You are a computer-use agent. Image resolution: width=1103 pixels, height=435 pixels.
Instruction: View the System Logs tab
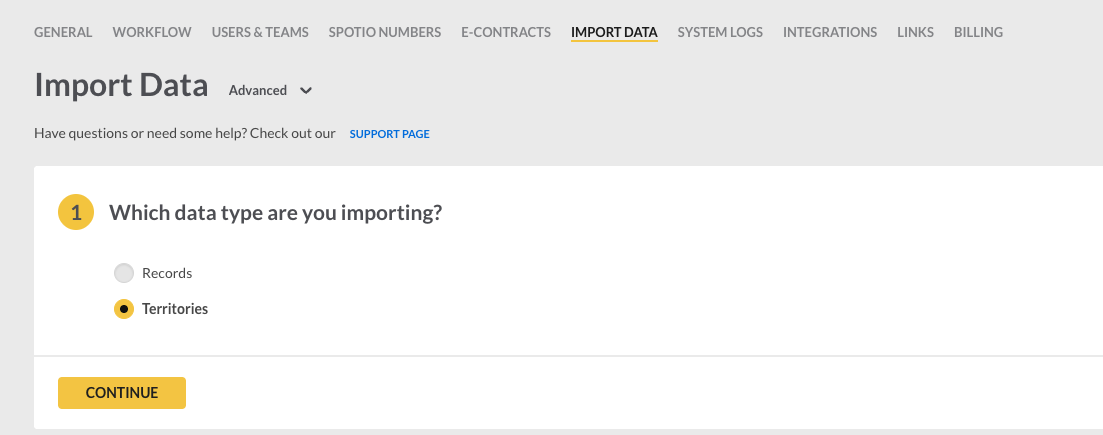(x=720, y=32)
